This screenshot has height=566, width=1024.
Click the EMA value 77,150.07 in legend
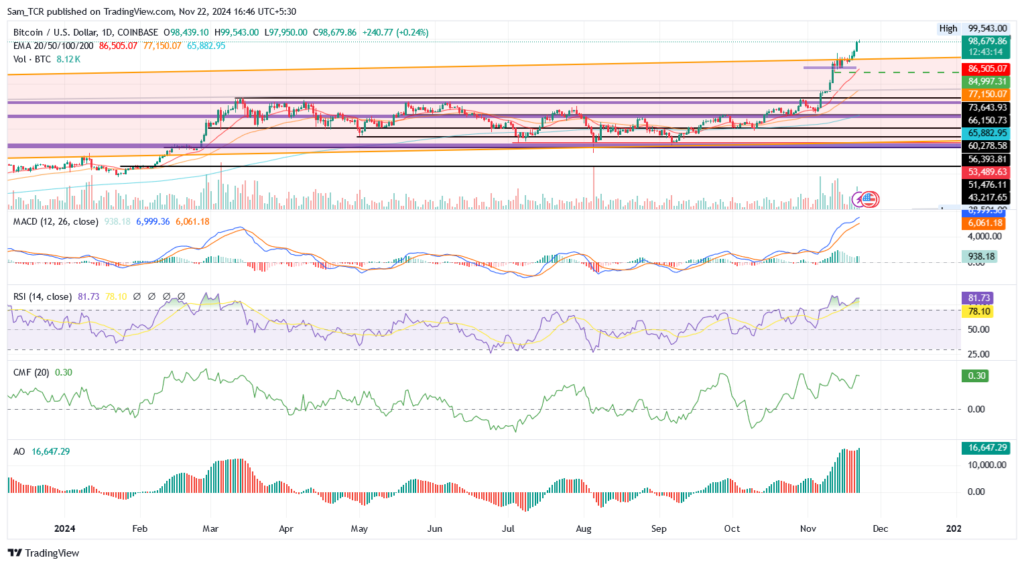[x=162, y=46]
